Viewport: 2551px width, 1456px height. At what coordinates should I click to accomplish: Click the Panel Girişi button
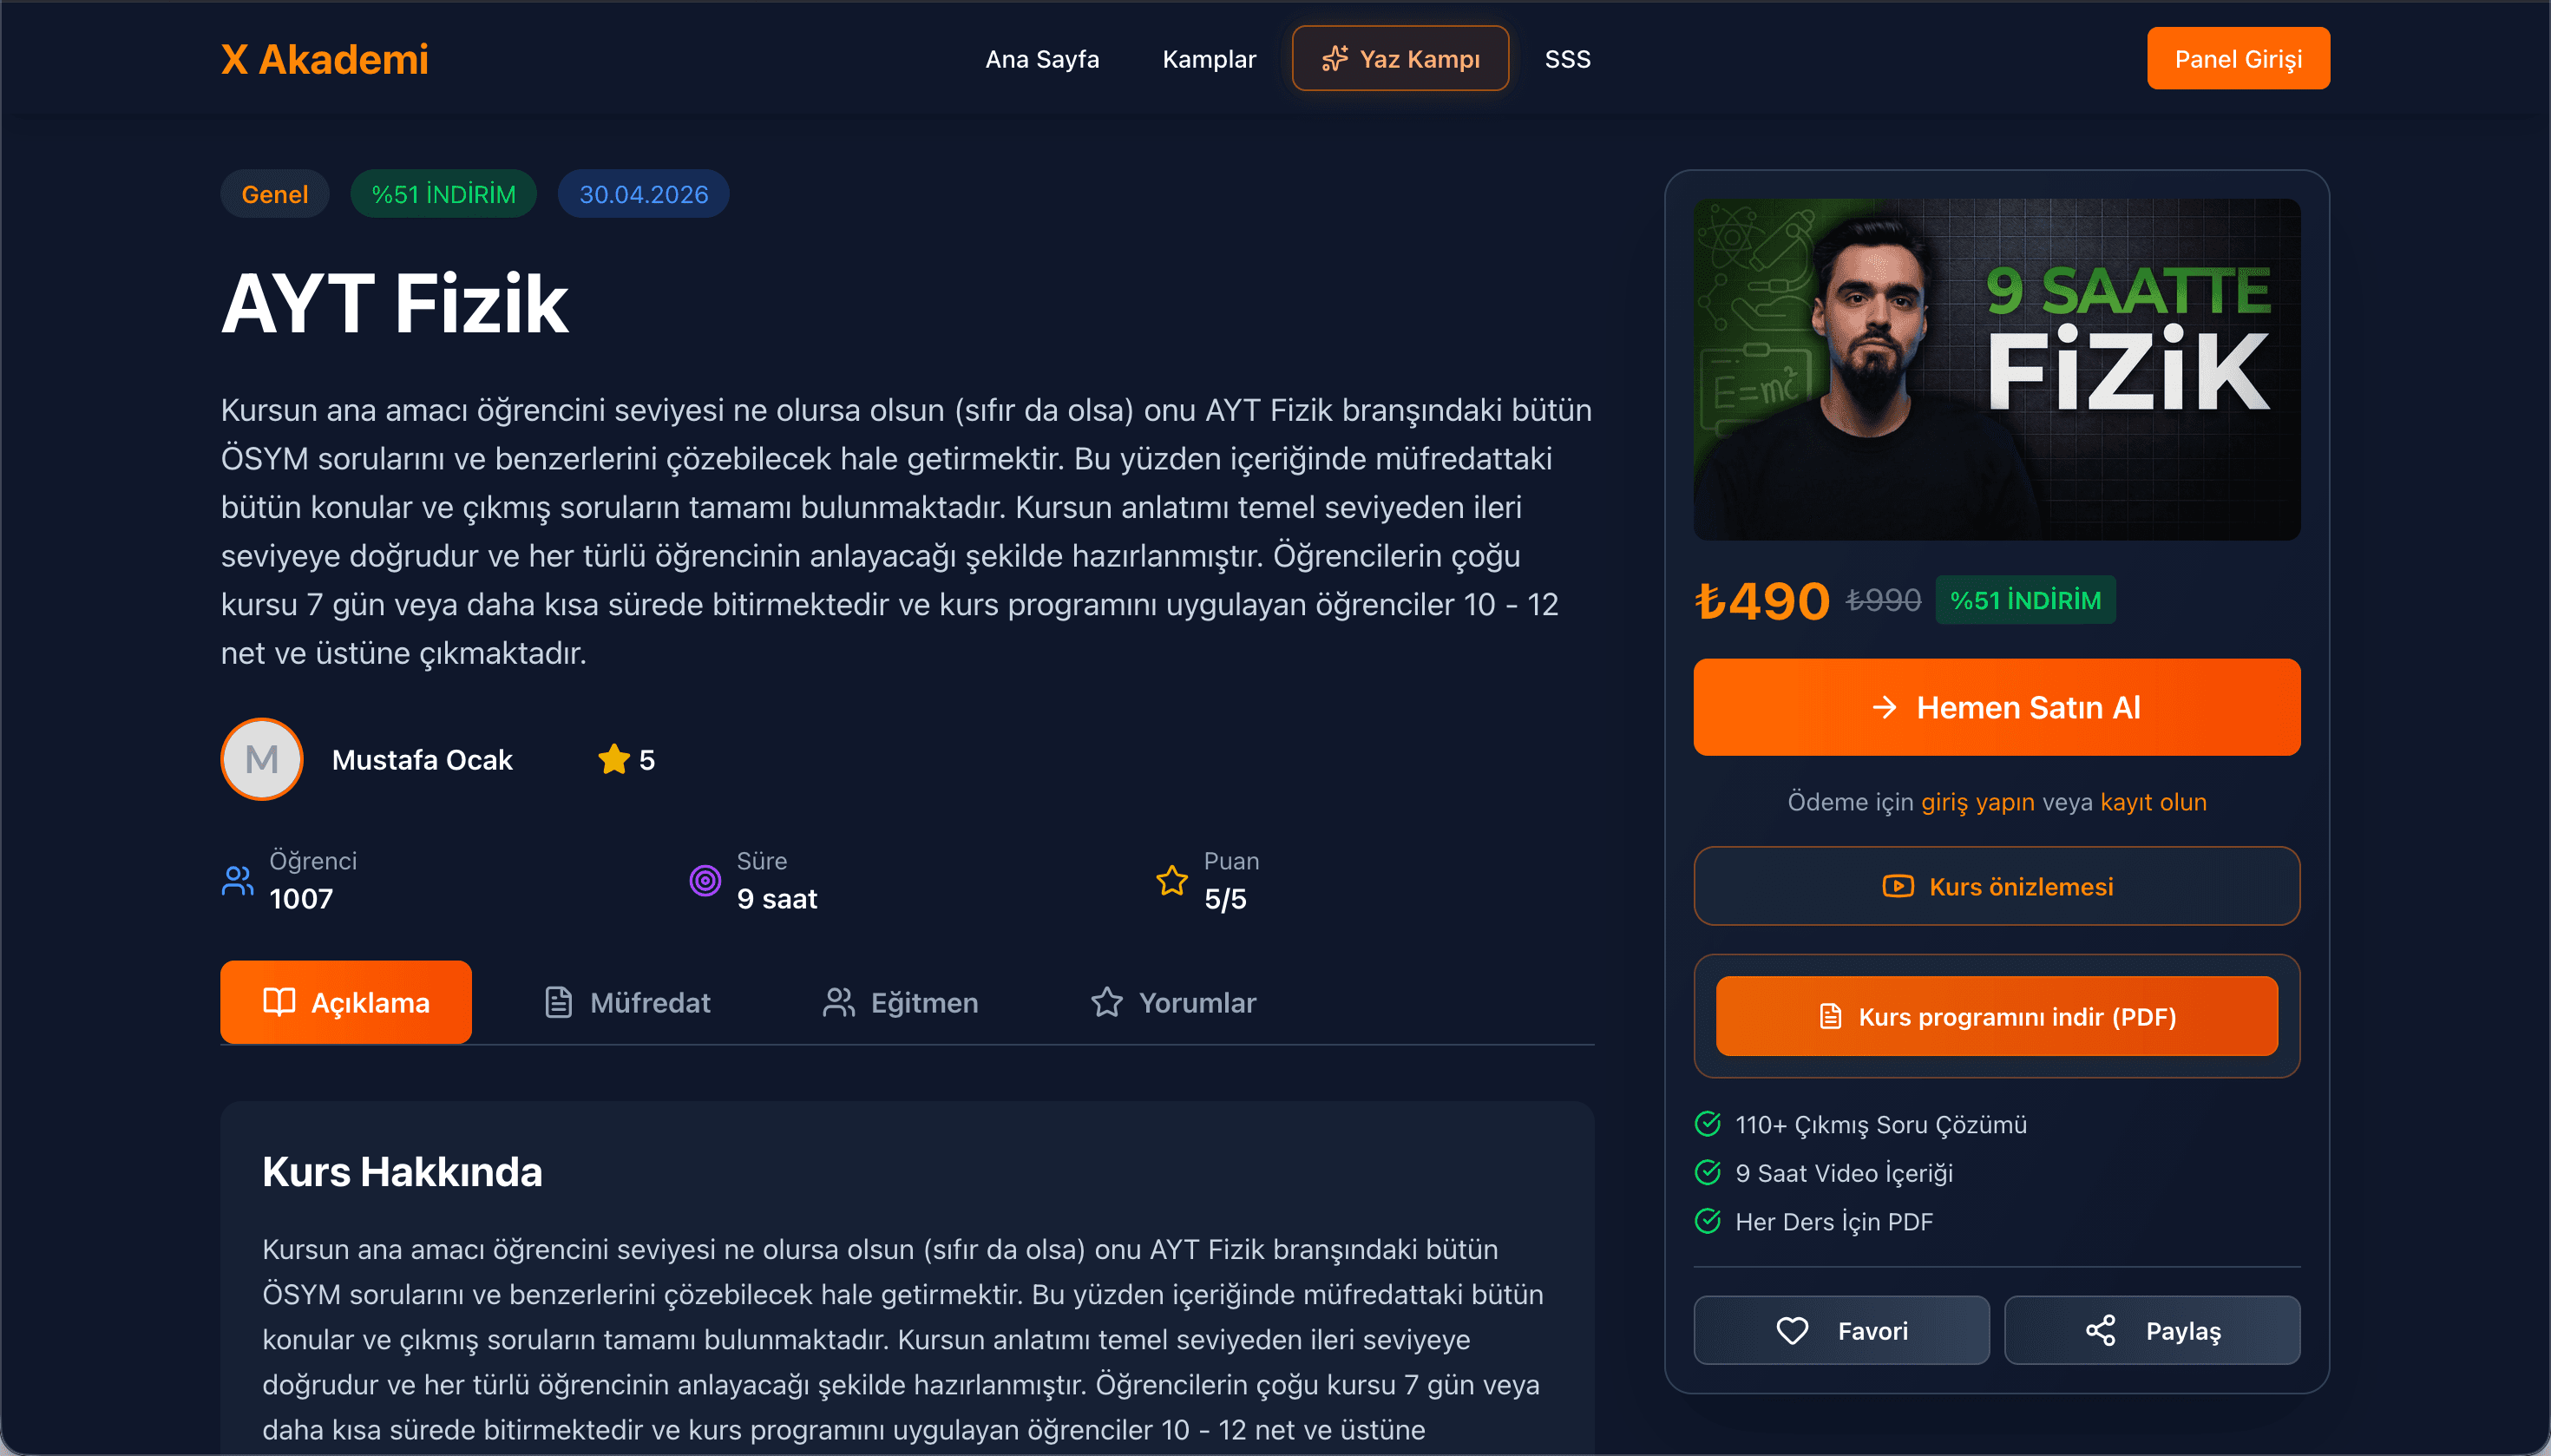(2238, 59)
